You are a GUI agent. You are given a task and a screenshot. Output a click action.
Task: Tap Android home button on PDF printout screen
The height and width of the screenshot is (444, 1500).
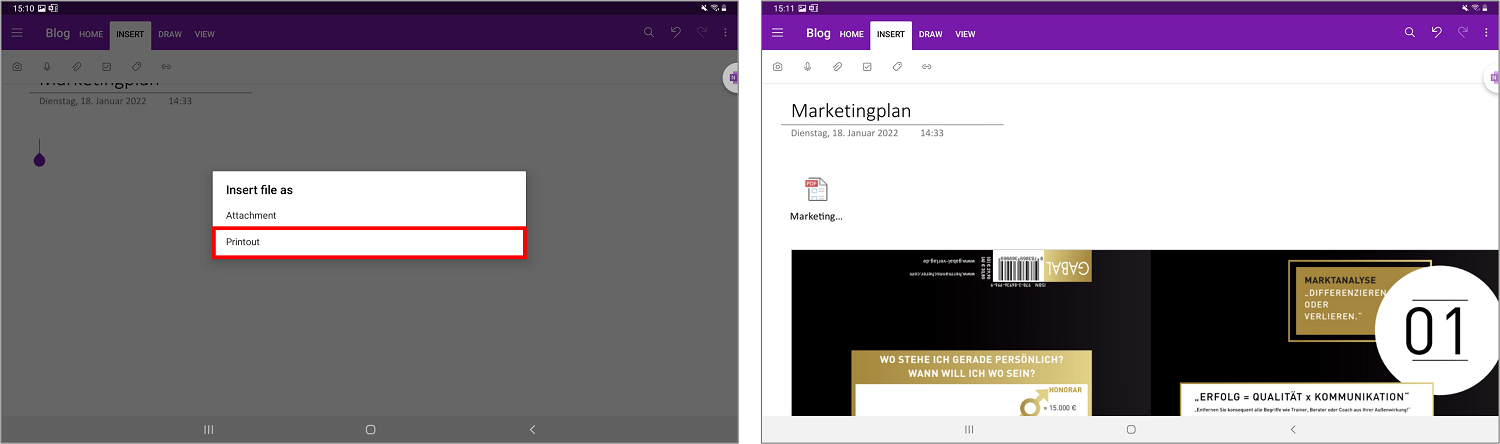pos(1131,429)
